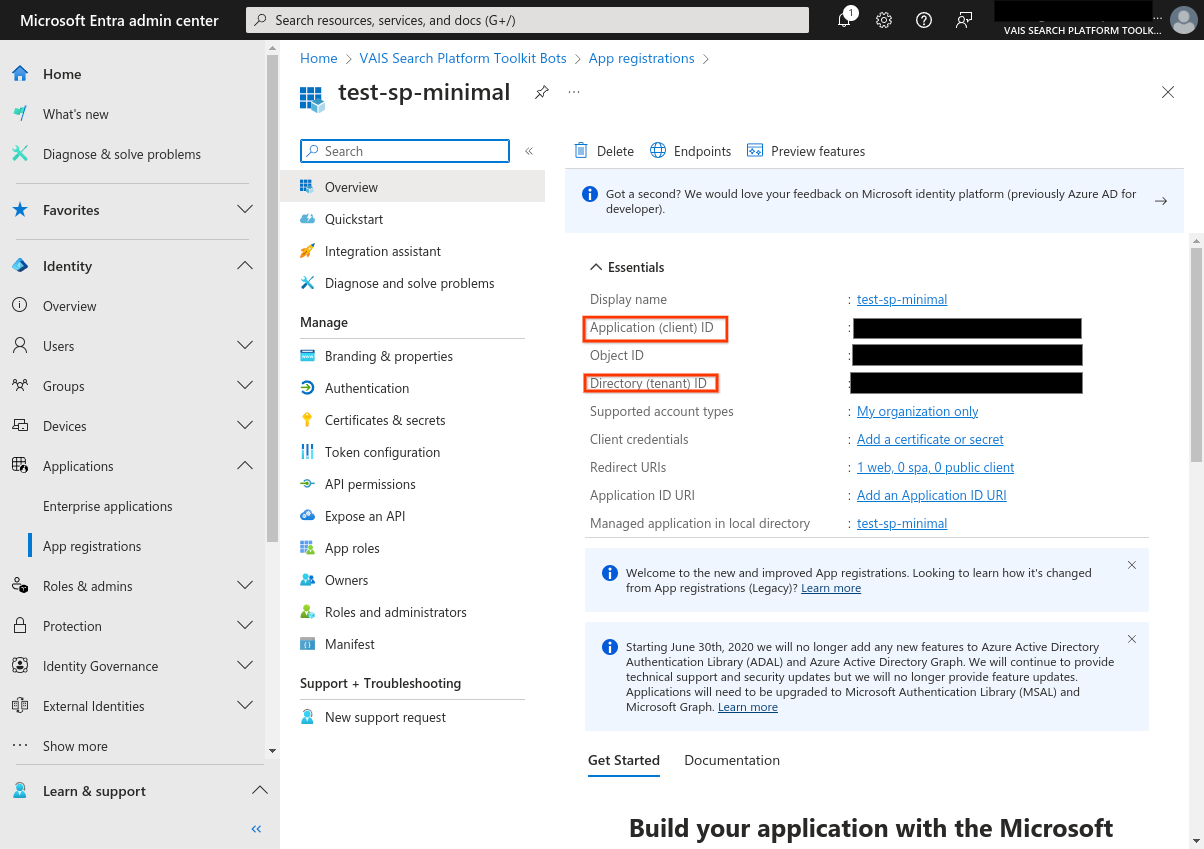Click the top search resources box

click(x=527, y=20)
